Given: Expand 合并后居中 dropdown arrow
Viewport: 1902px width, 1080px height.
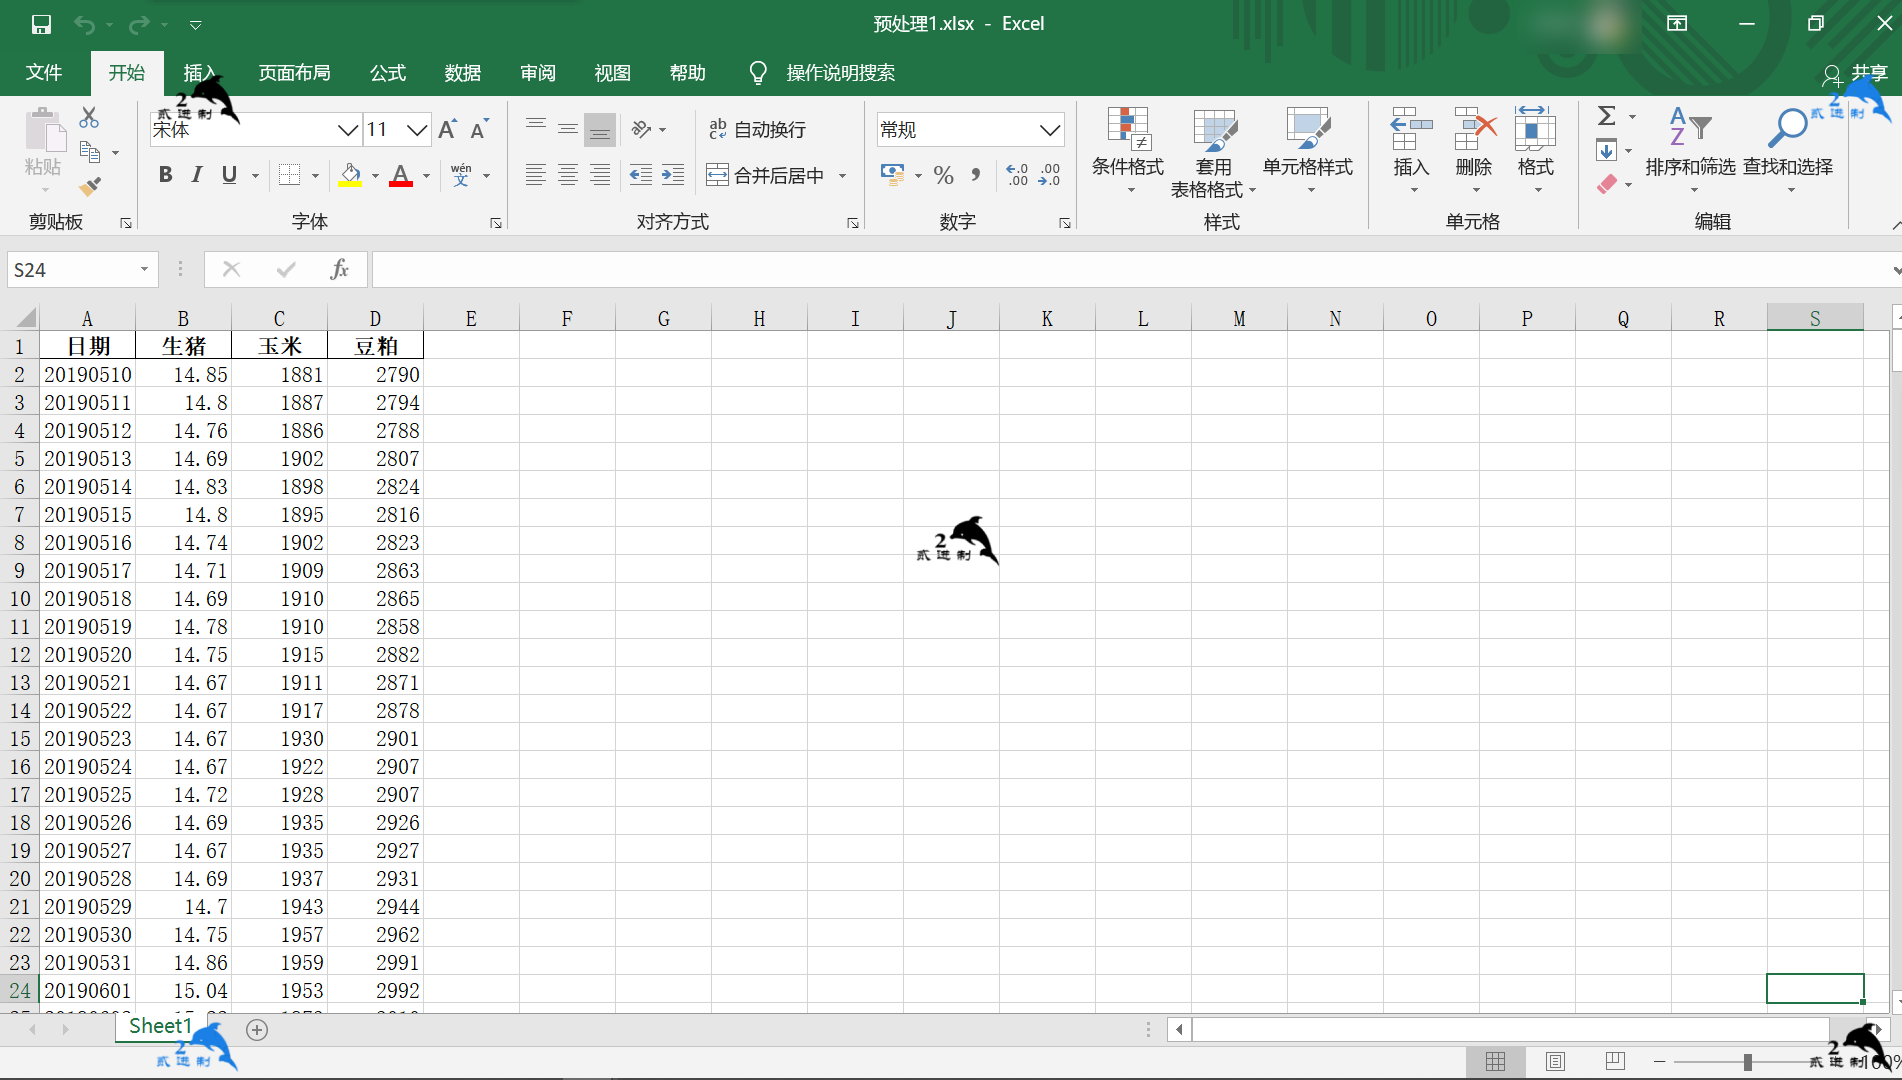Looking at the screenshot, I should click(842, 176).
